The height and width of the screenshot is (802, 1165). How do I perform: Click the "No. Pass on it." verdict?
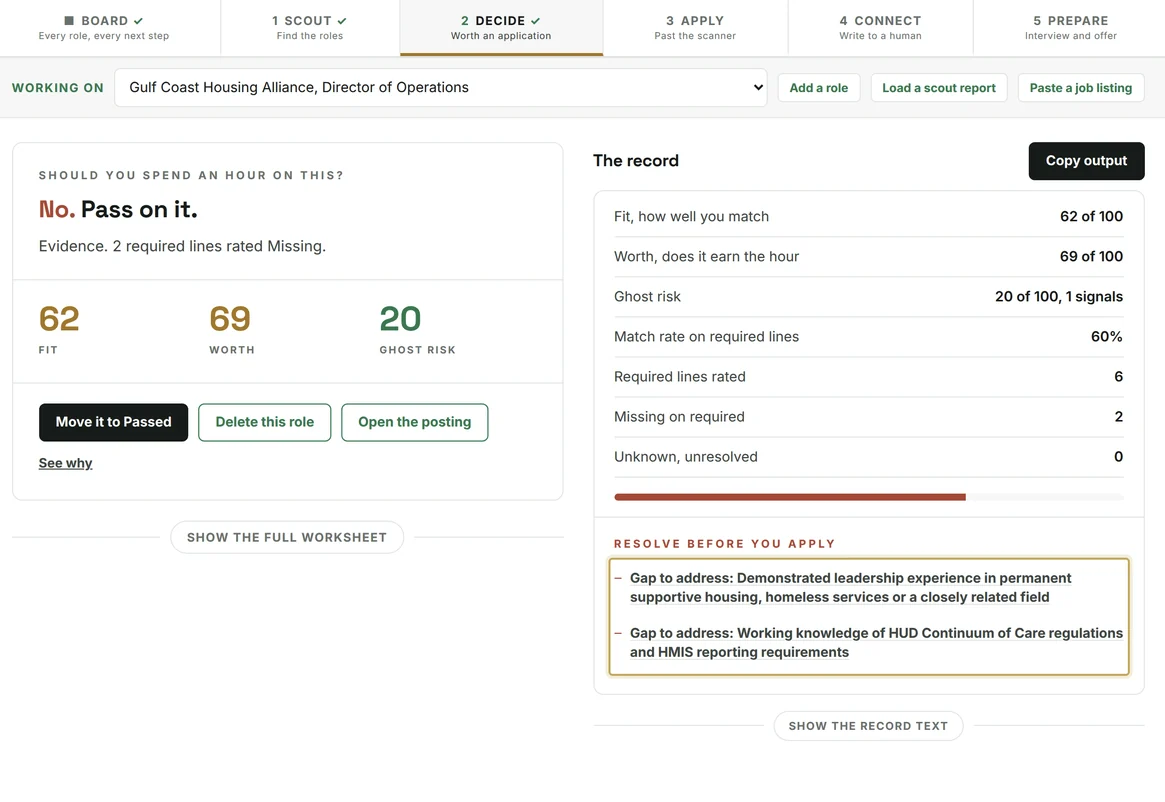pos(118,210)
